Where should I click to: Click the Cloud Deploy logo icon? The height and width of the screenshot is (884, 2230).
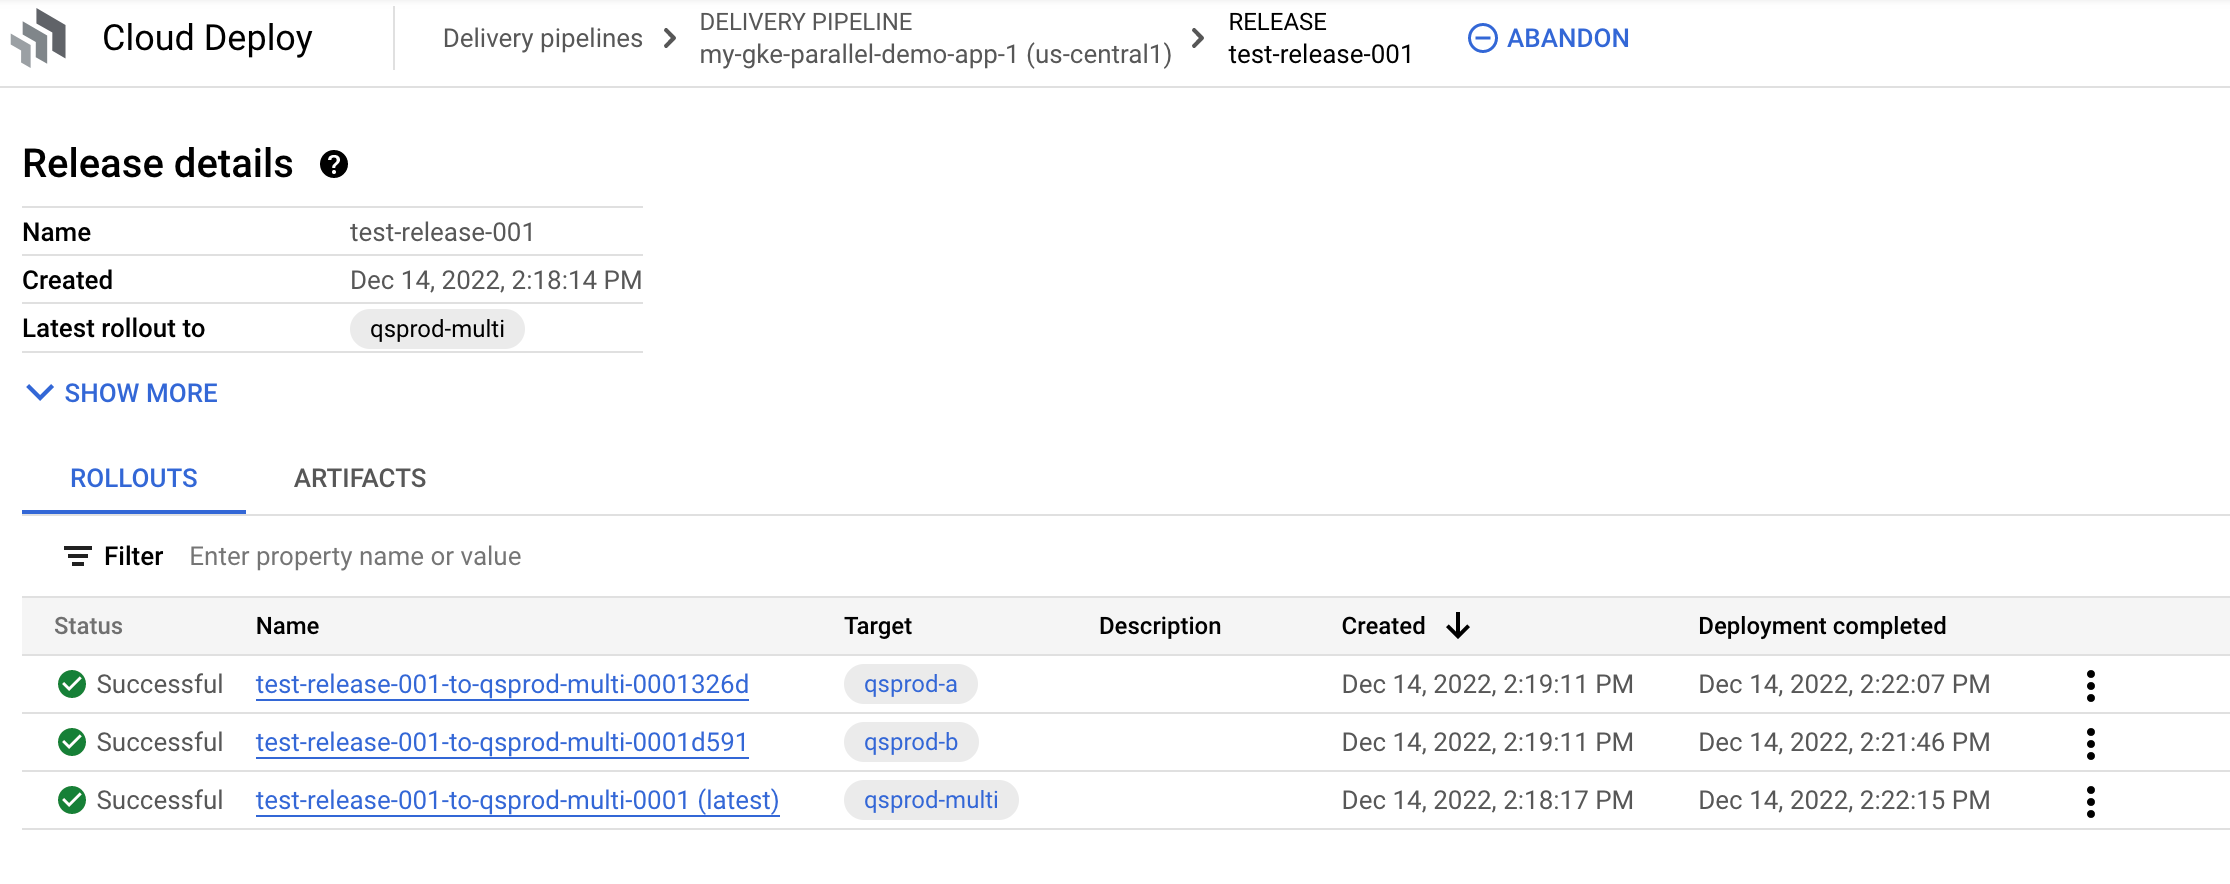(x=39, y=38)
